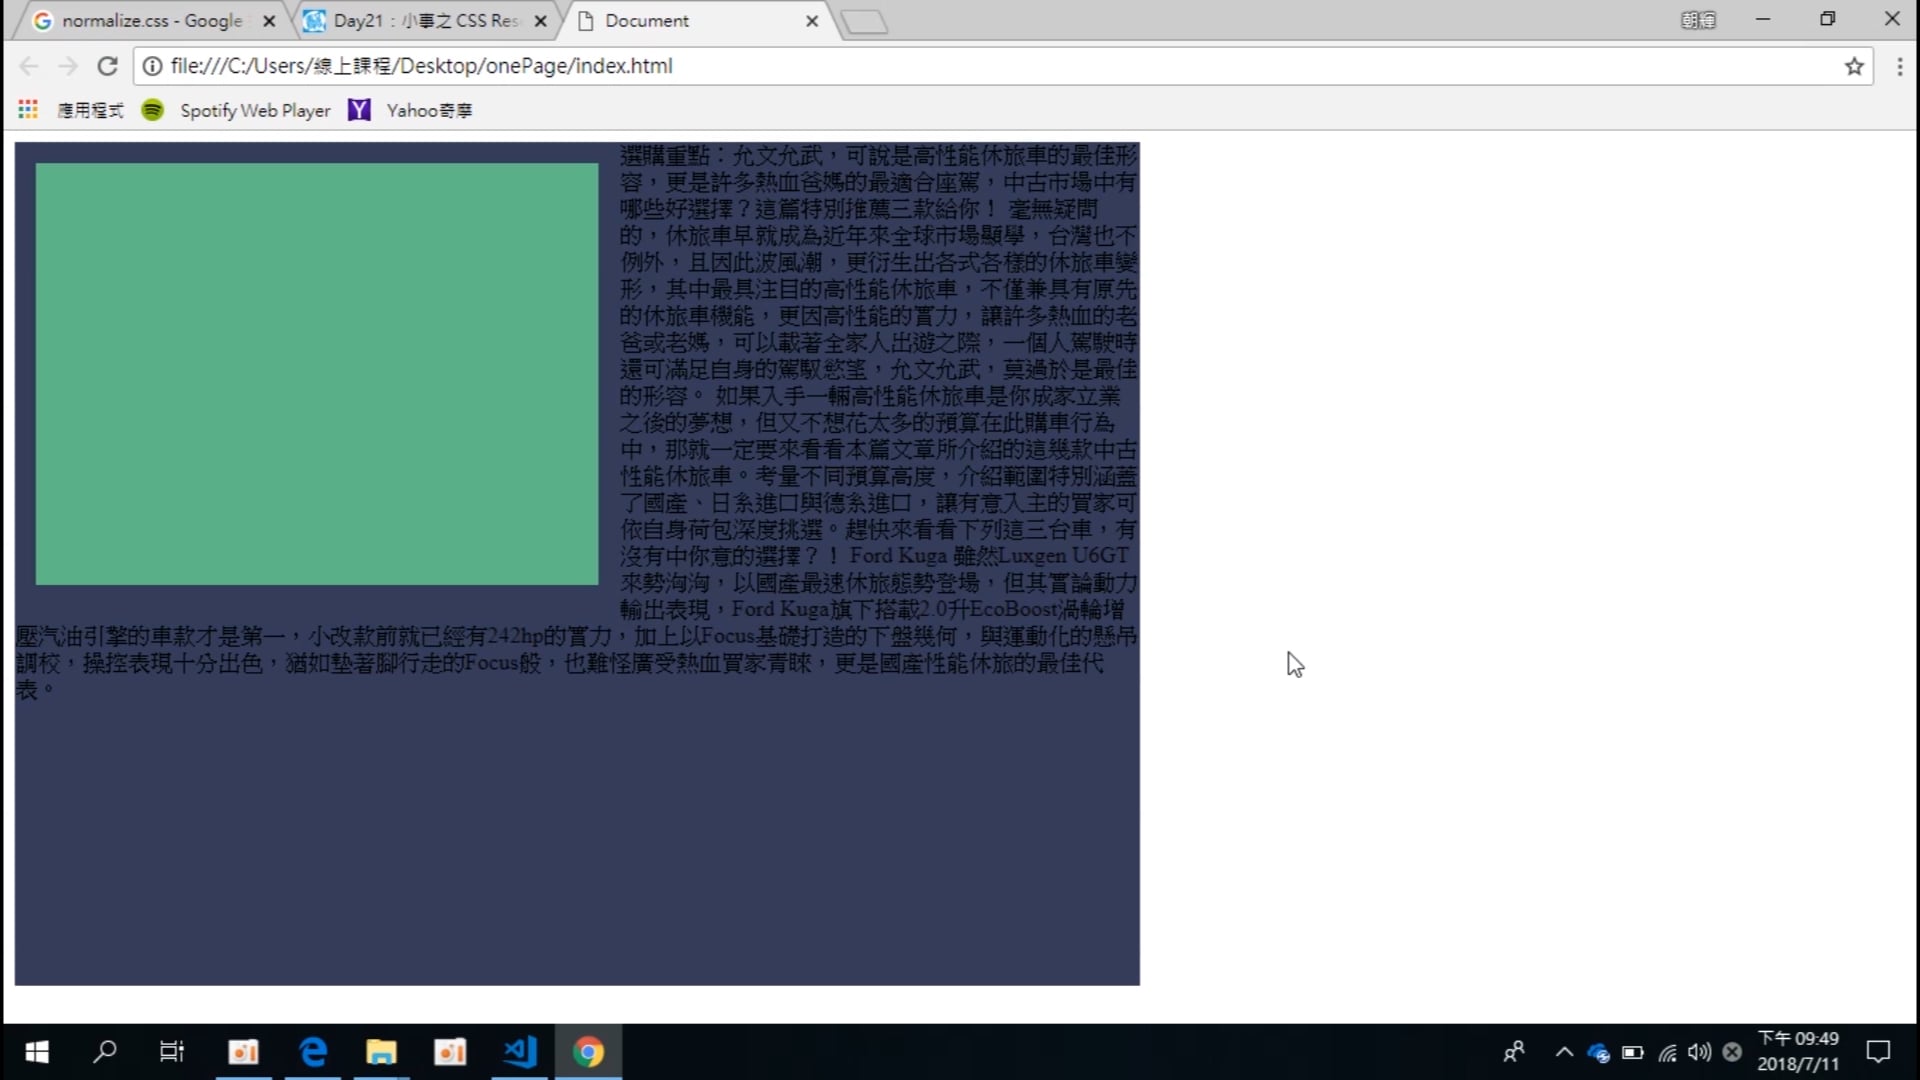
Task: Close the Document tab
Action: 812,20
